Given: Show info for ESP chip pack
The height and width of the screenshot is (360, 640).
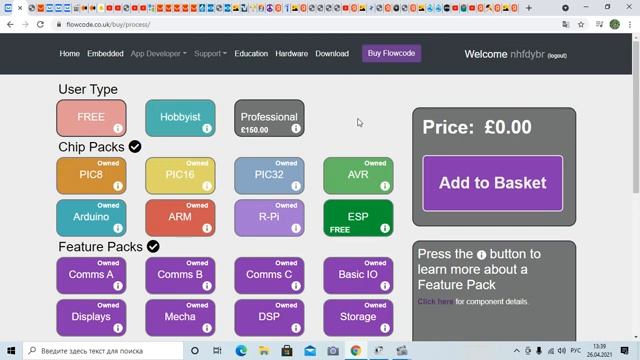Looking at the screenshot, I should (385, 228).
